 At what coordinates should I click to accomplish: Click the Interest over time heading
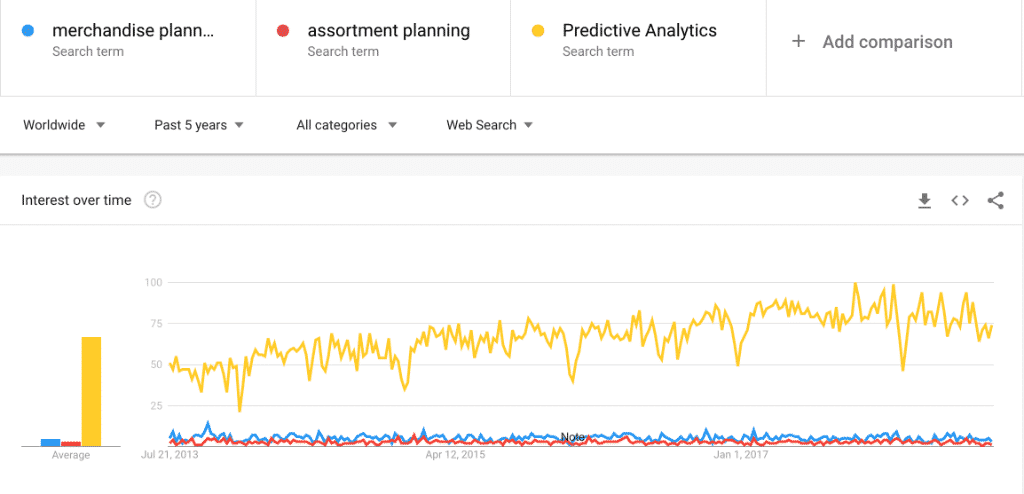click(77, 200)
